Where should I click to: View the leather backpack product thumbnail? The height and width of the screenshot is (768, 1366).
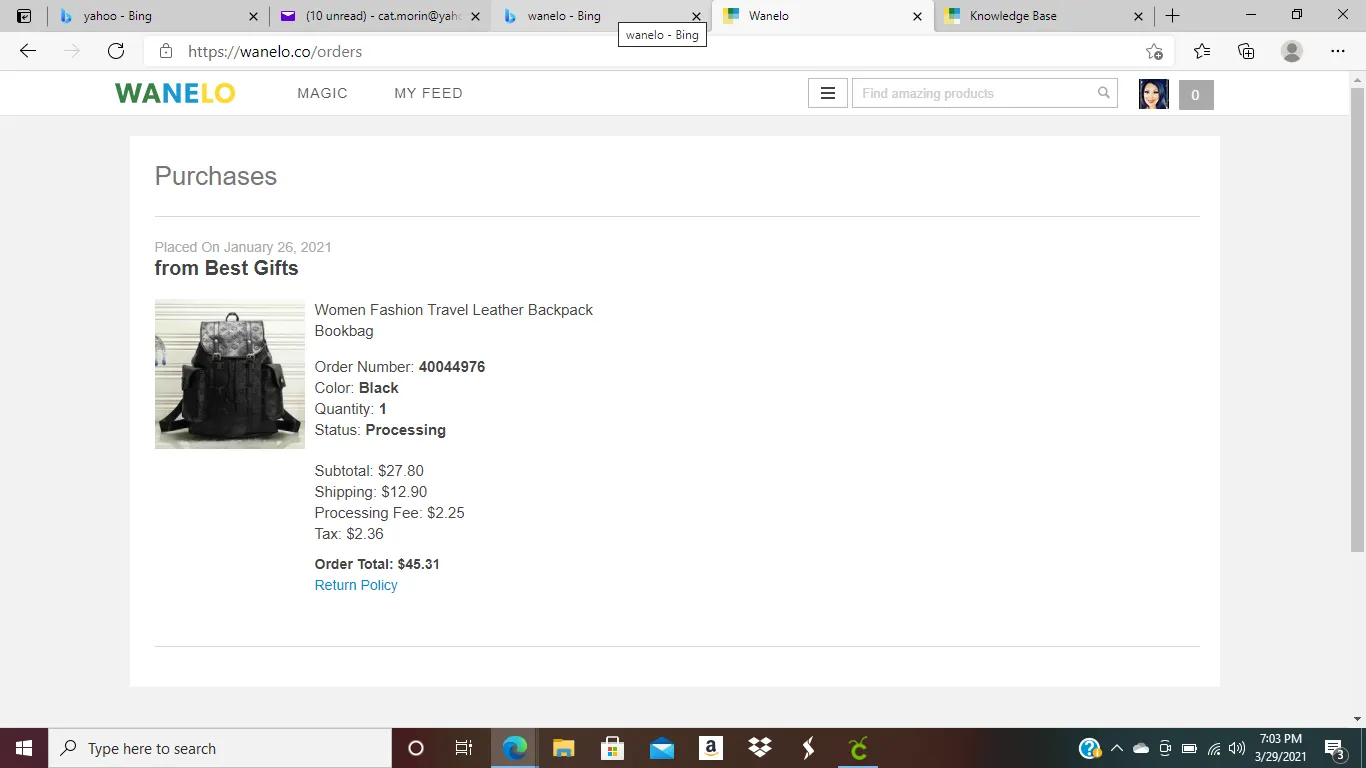coord(230,374)
